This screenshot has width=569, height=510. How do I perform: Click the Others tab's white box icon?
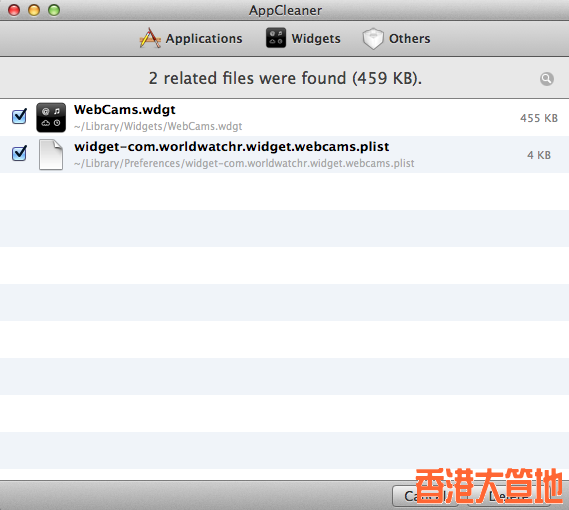[x=373, y=38]
